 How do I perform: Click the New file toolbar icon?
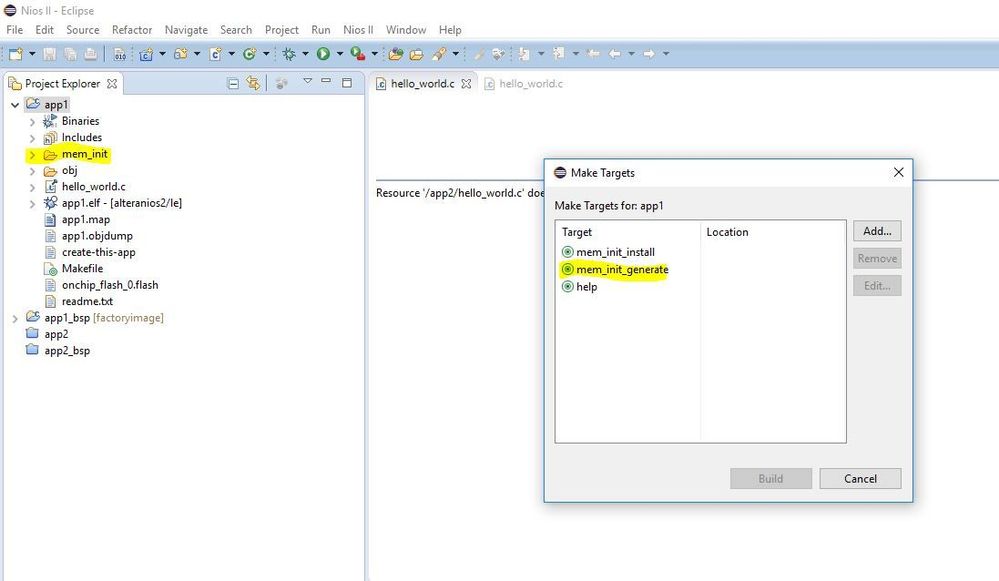[16, 54]
